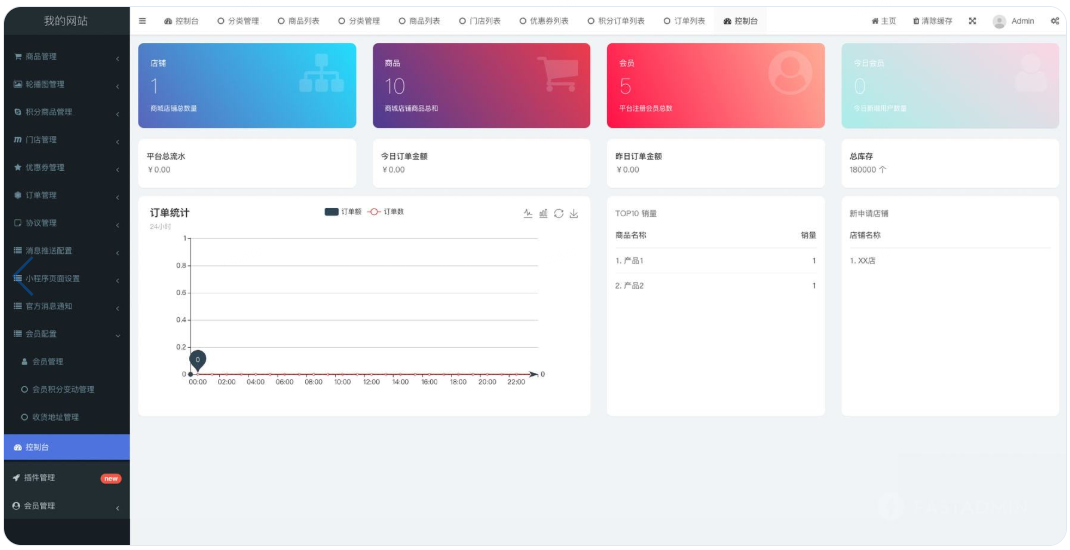The image size is (1070, 550).
Task: Collapse the 会员配置 sidebar menu
Action: [x=65, y=334]
